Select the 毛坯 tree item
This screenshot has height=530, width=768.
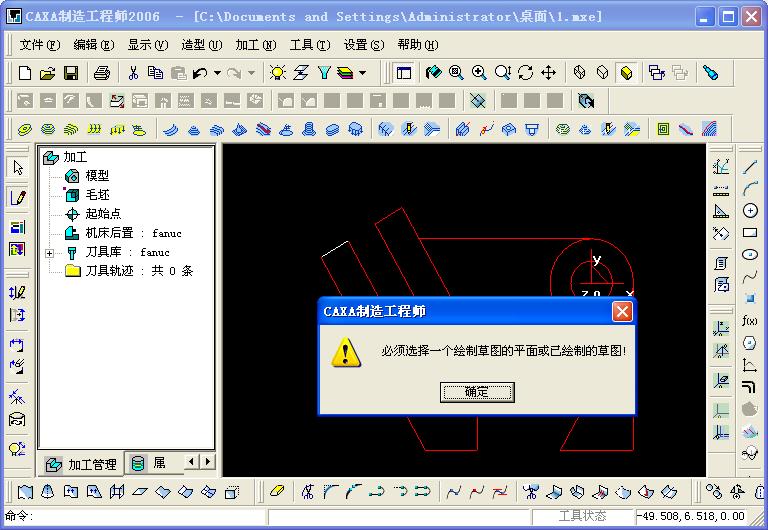point(97,194)
